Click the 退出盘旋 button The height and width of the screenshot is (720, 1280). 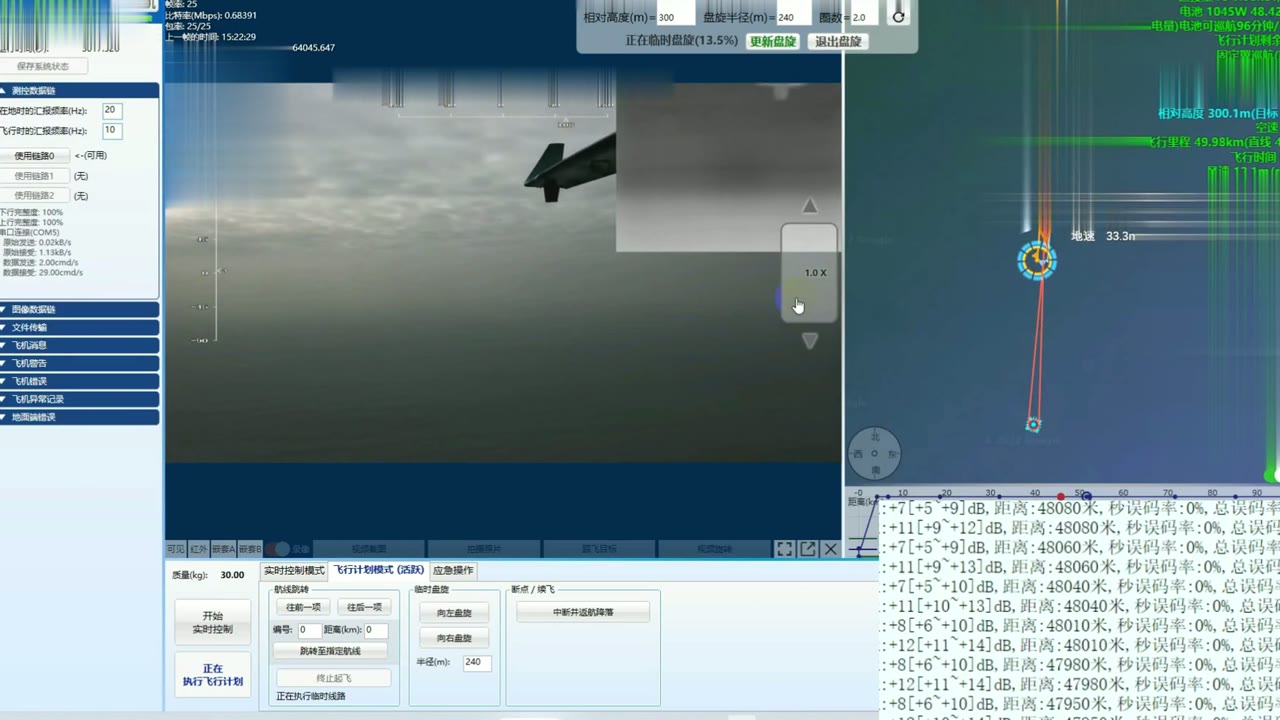click(x=838, y=41)
